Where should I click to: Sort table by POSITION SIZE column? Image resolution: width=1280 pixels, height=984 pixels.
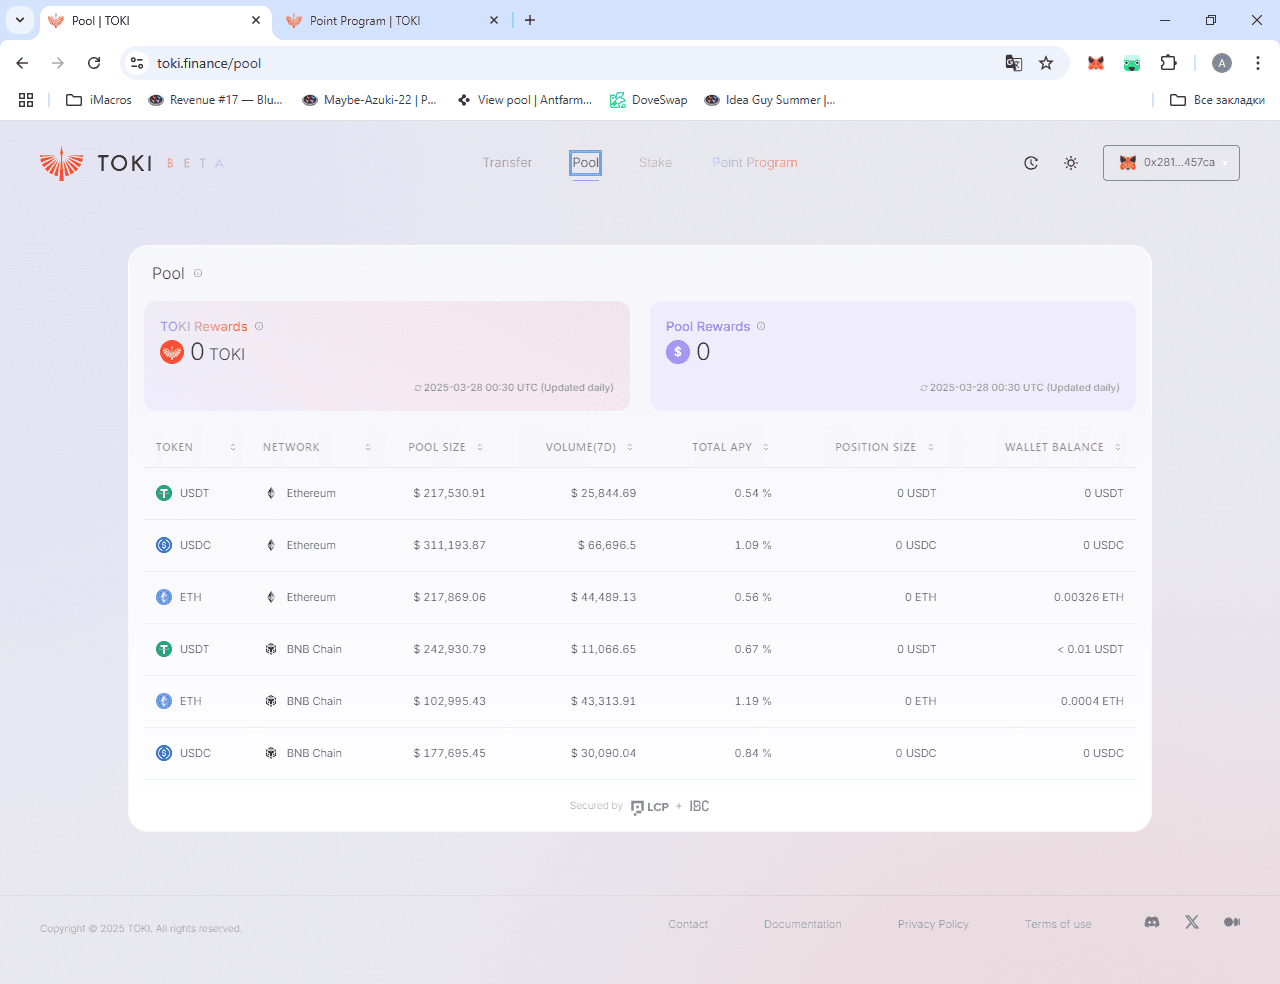pyautogui.click(x=885, y=447)
